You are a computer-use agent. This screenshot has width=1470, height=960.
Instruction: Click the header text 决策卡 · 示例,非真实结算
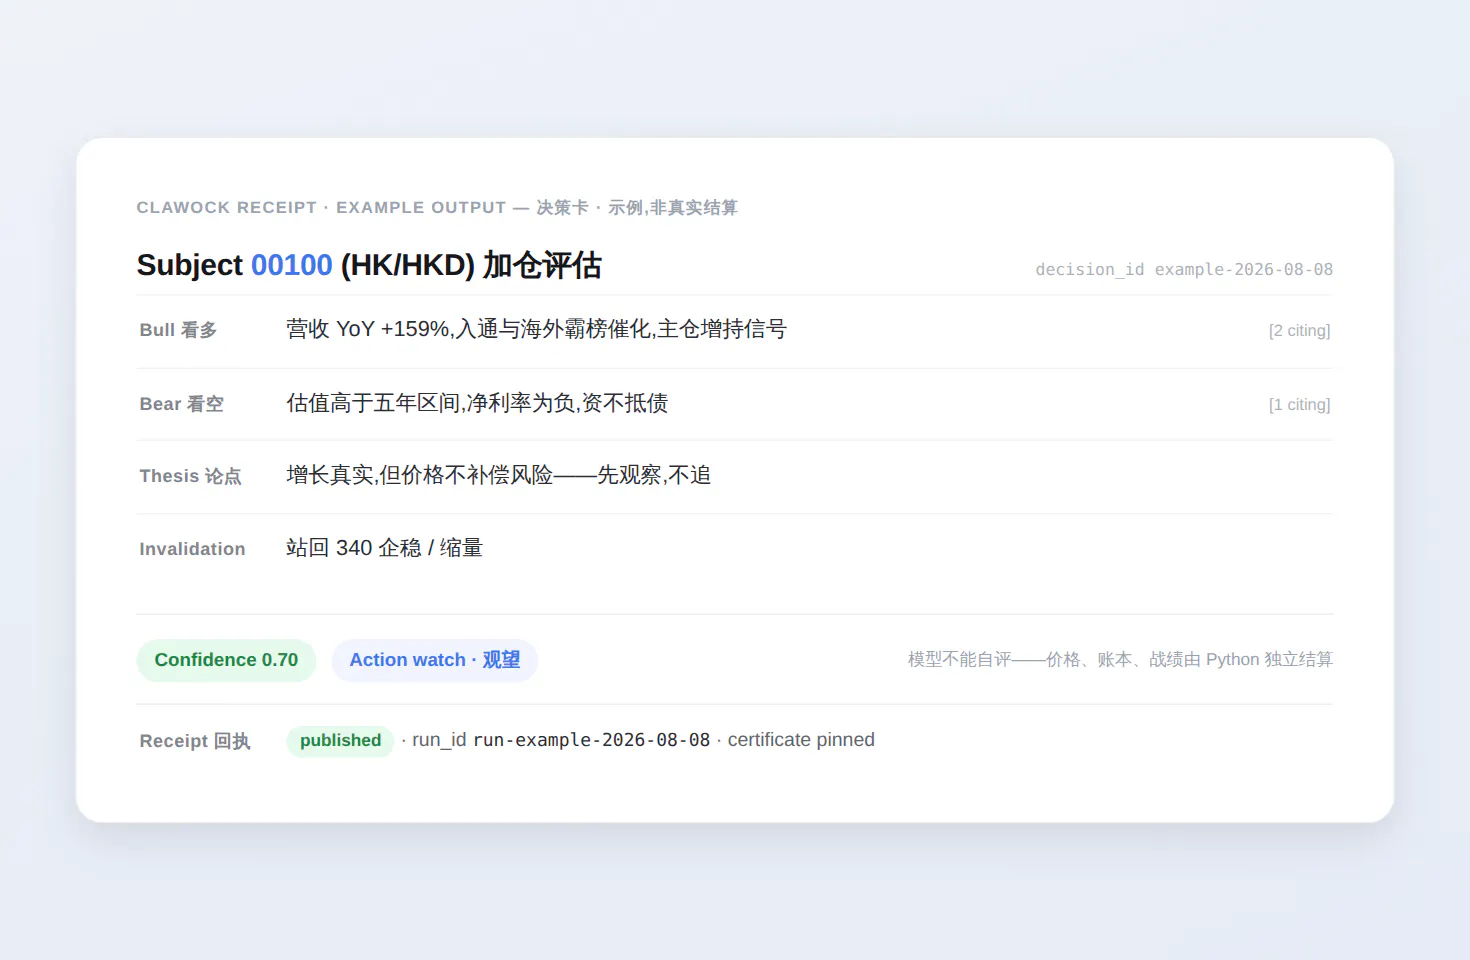tap(637, 208)
